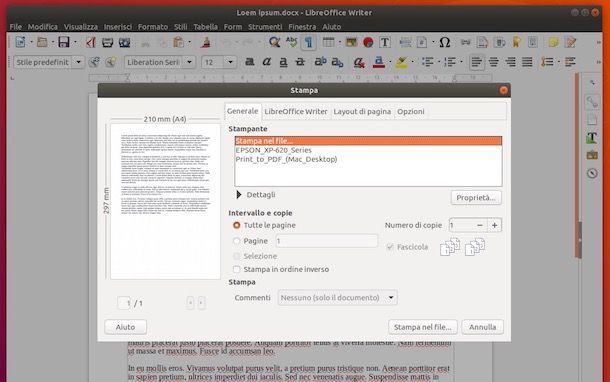This screenshot has width=610, height=382.
Task: Click the Bold formatting icon
Action: [249, 61]
